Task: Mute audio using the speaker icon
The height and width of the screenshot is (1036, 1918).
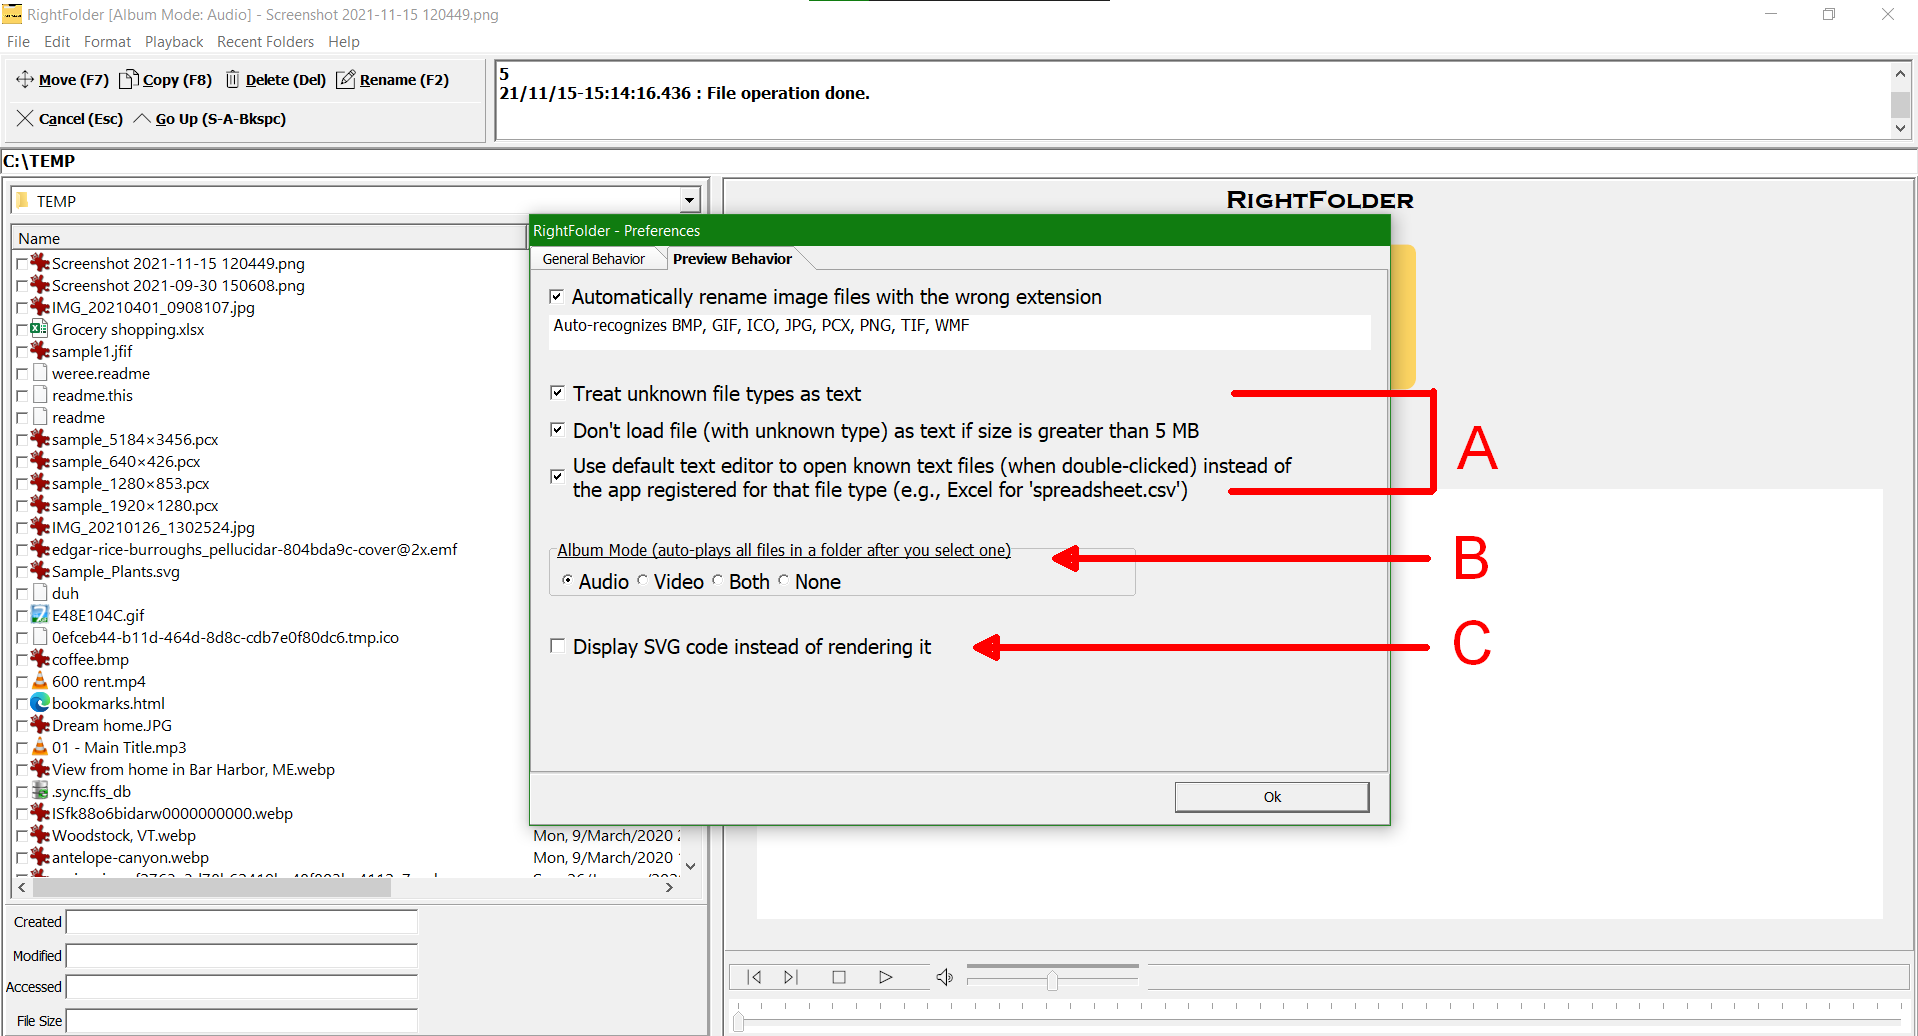Action: (x=945, y=977)
